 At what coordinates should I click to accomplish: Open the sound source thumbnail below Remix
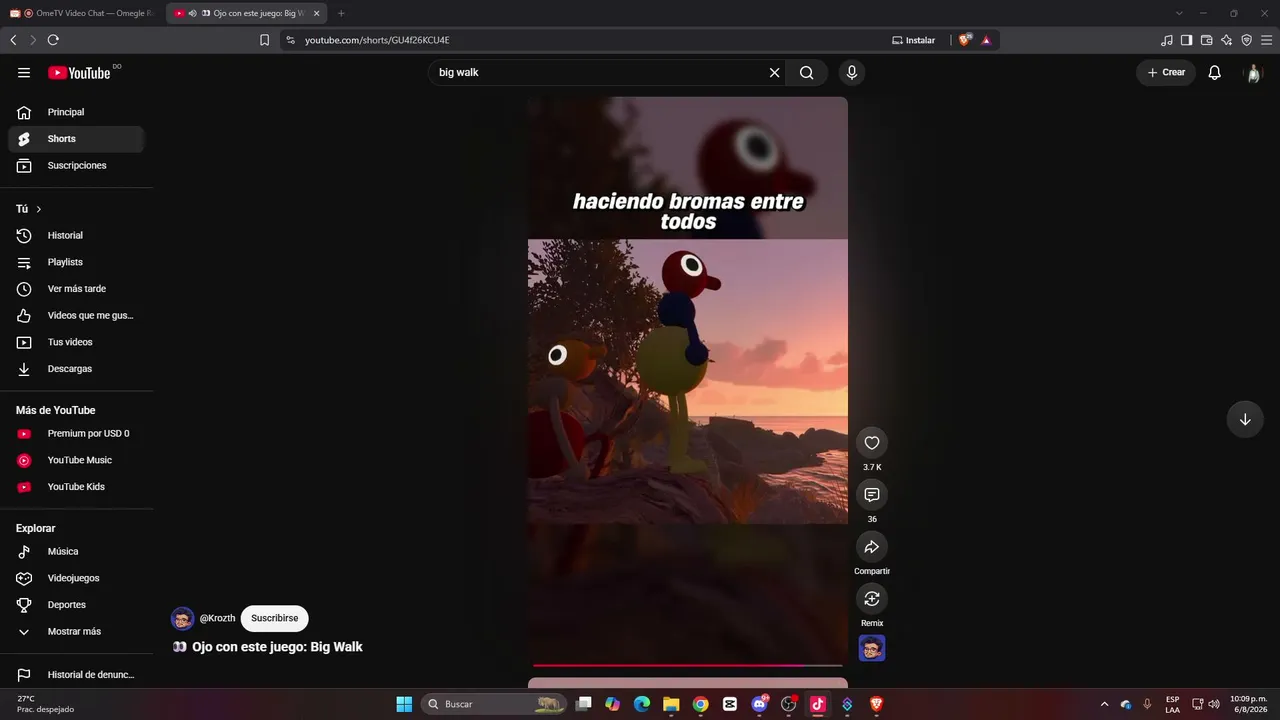pos(872,649)
